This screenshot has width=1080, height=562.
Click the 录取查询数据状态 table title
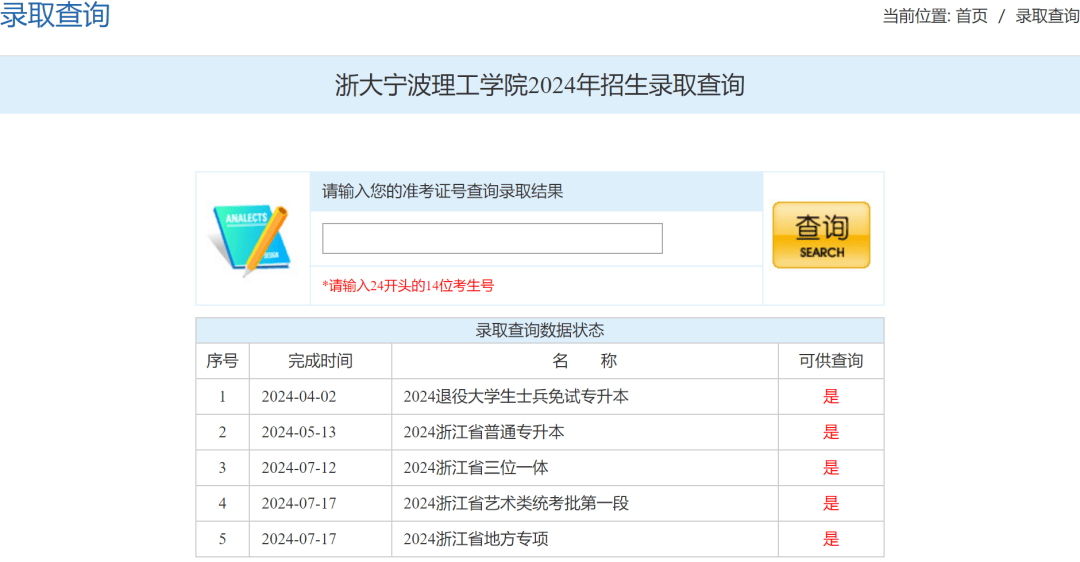pyautogui.click(x=539, y=331)
